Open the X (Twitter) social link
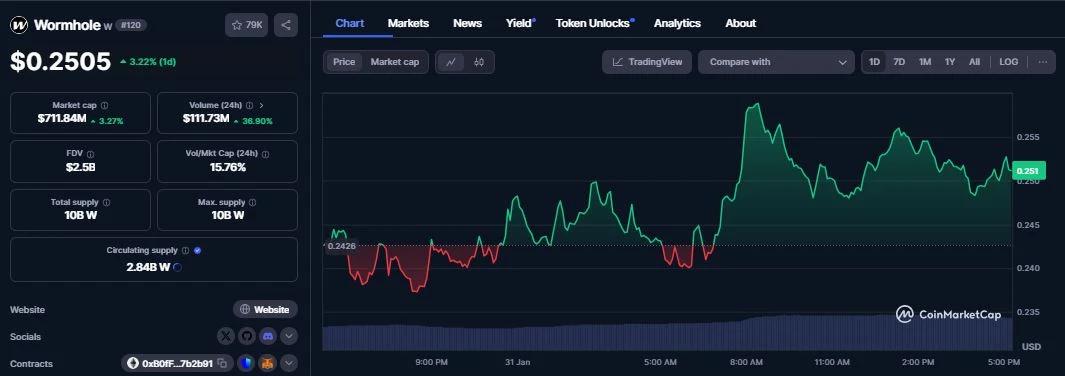 226,336
